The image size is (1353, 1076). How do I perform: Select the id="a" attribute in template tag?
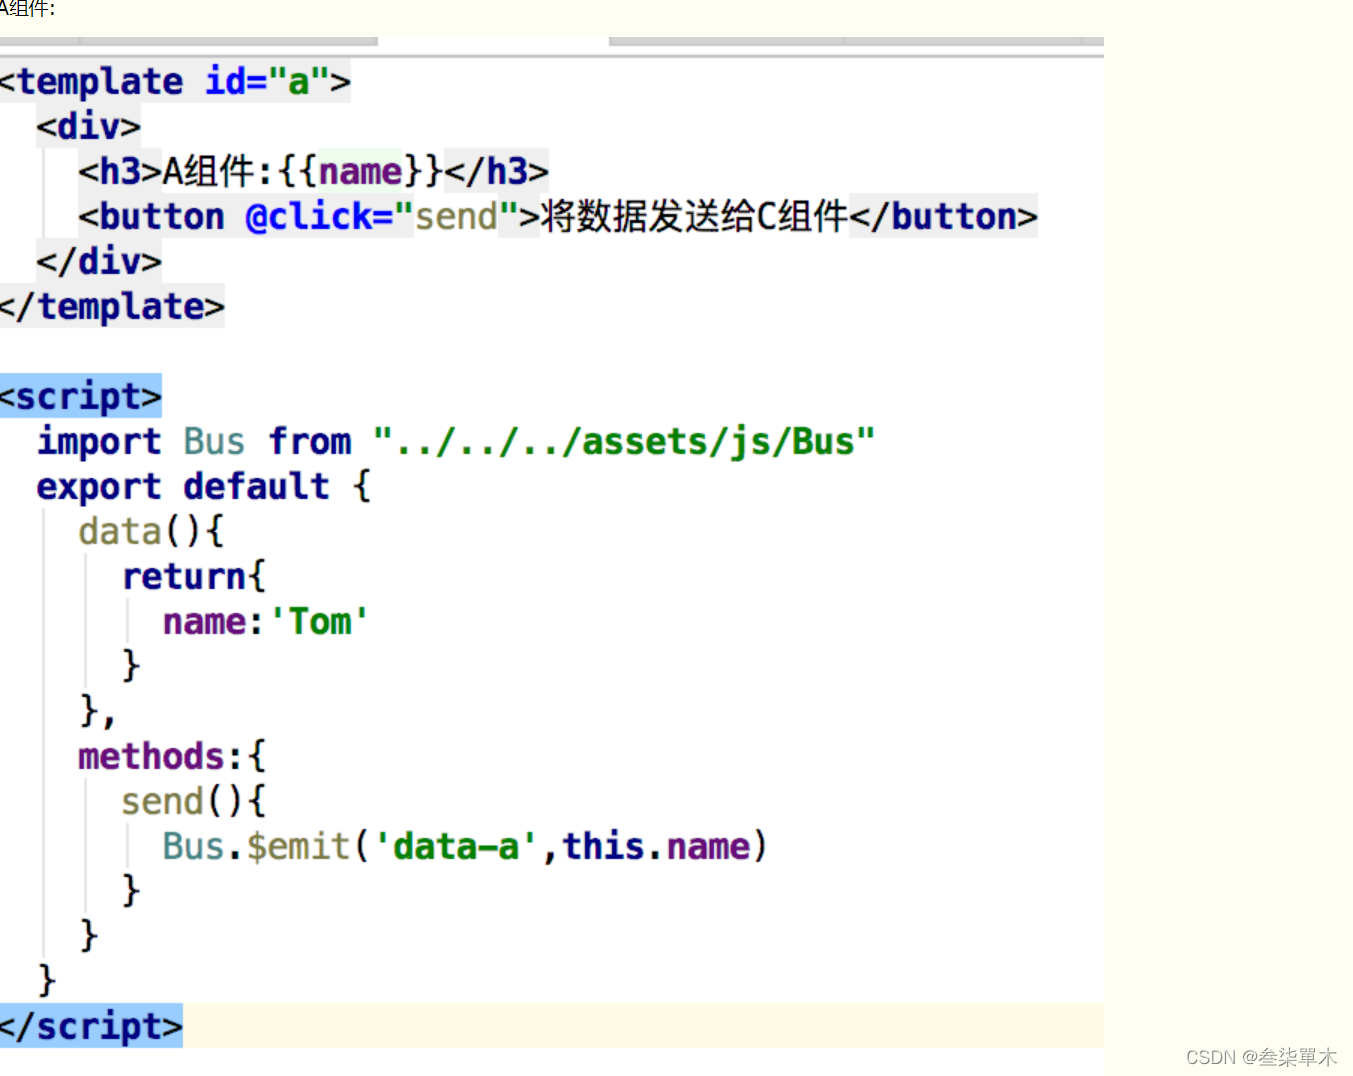click(x=269, y=81)
